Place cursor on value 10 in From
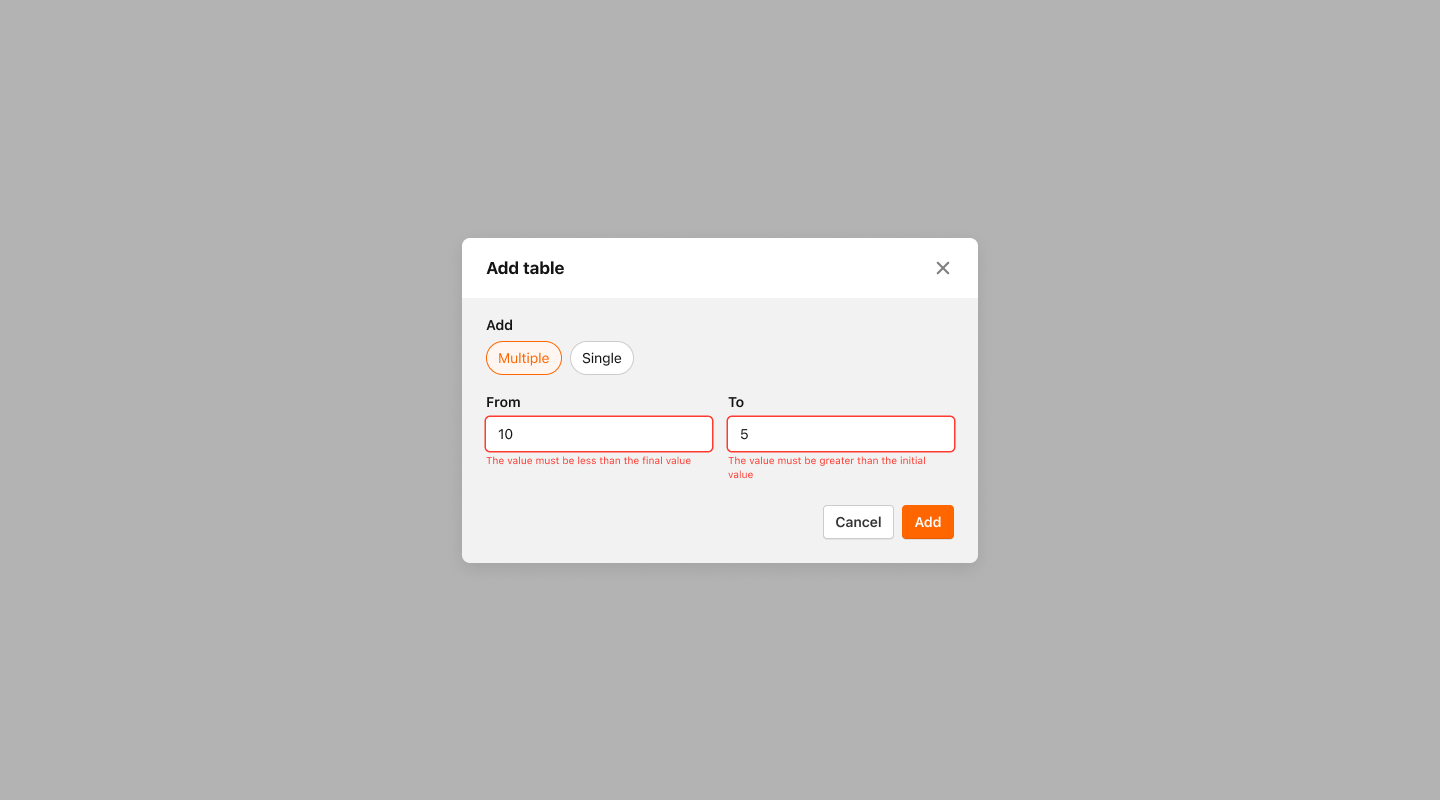The image size is (1440, 800). (505, 434)
